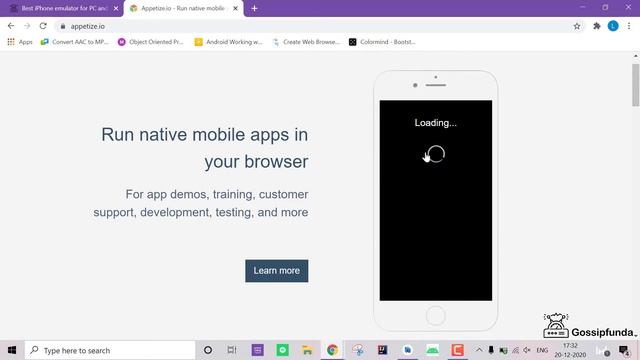Click the loading iPhone screen
The width and height of the screenshot is (640, 360).
436,200
